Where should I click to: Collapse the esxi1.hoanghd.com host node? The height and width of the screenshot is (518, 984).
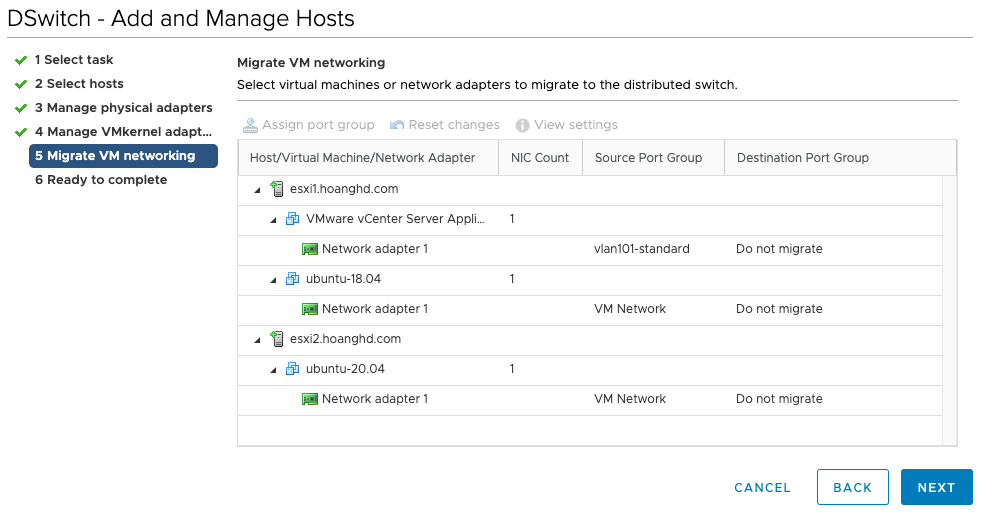click(x=257, y=190)
